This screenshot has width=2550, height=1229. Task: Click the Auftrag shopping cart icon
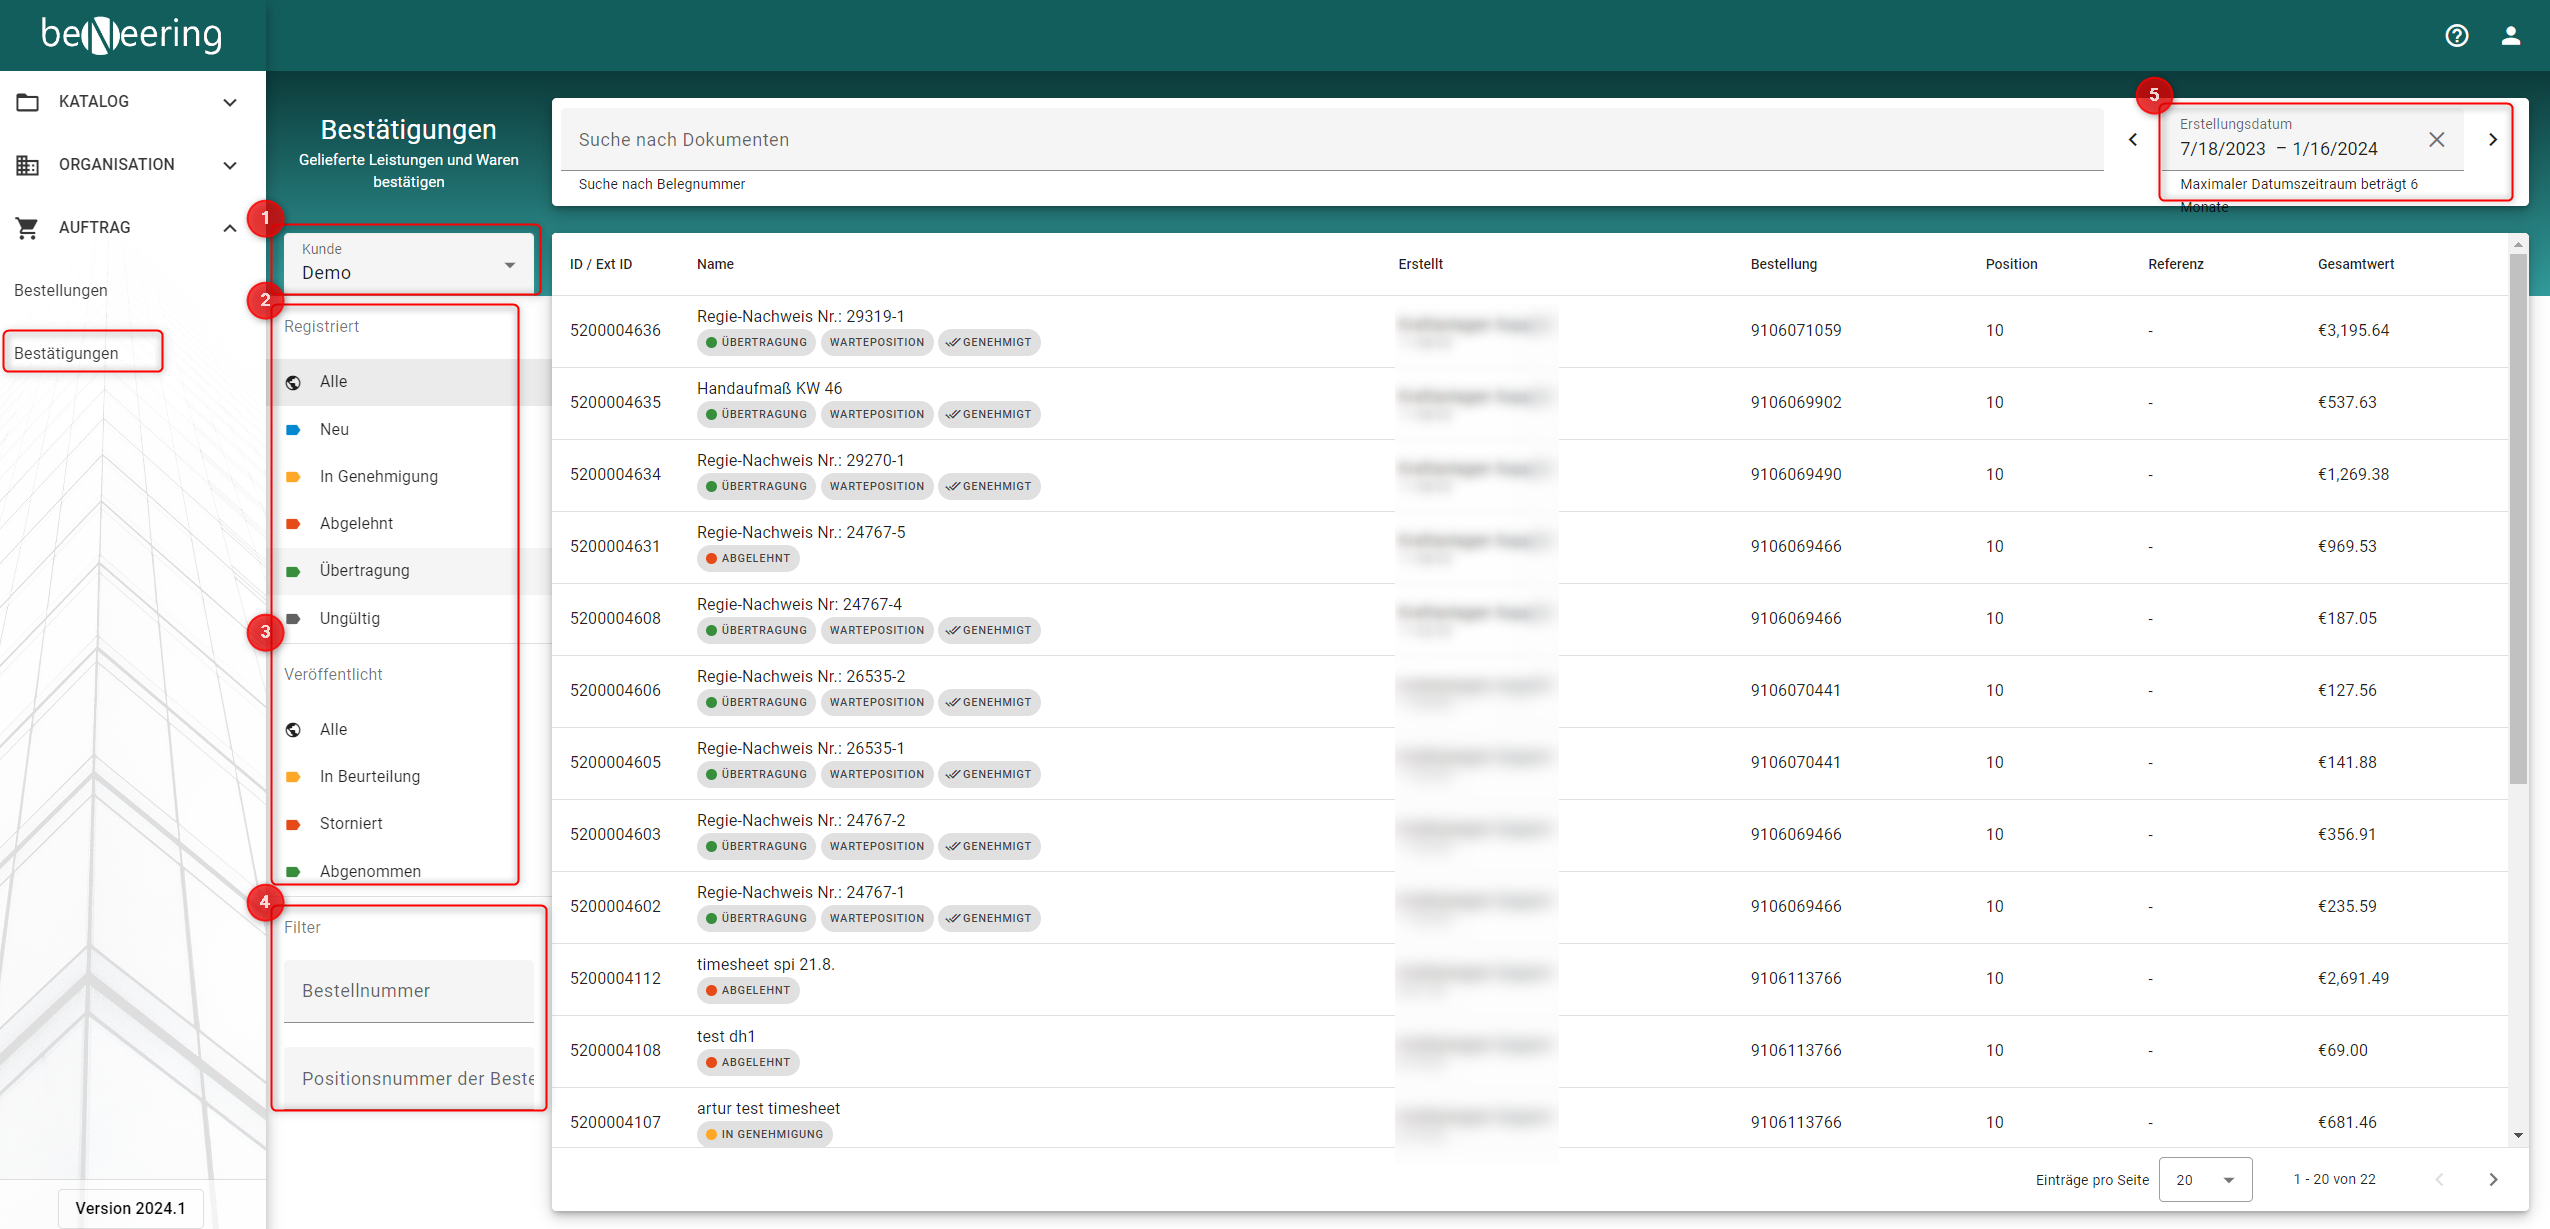pyautogui.click(x=27, y=228)
